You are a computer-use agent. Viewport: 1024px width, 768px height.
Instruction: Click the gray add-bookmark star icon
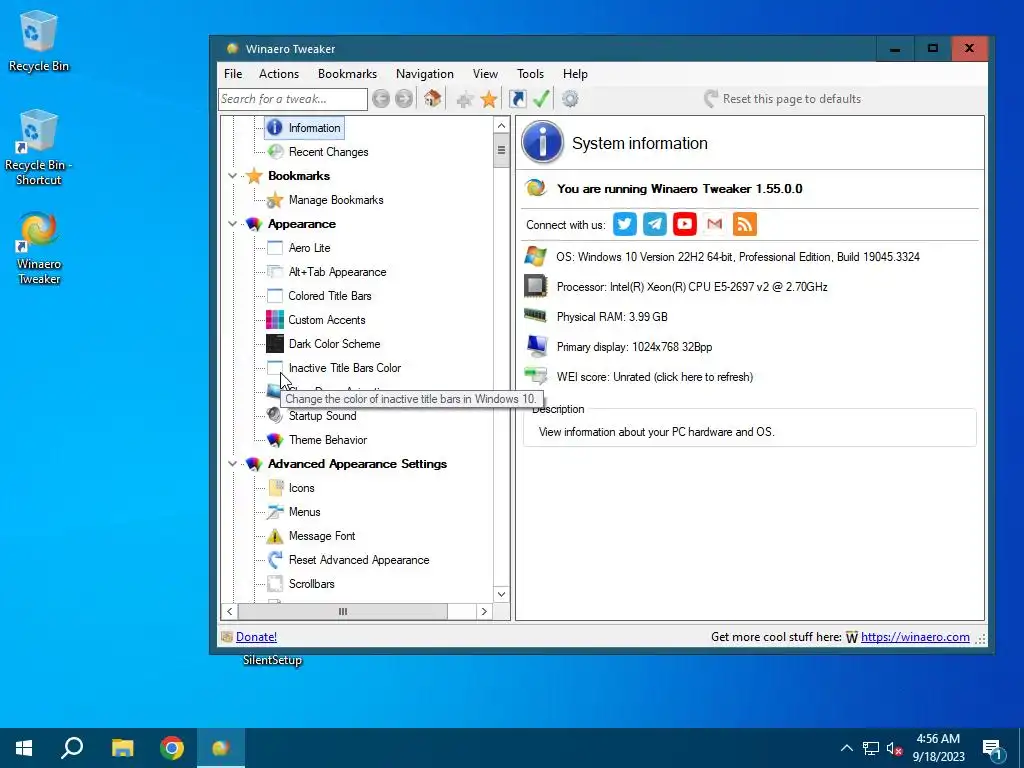[x=465, y=100]
